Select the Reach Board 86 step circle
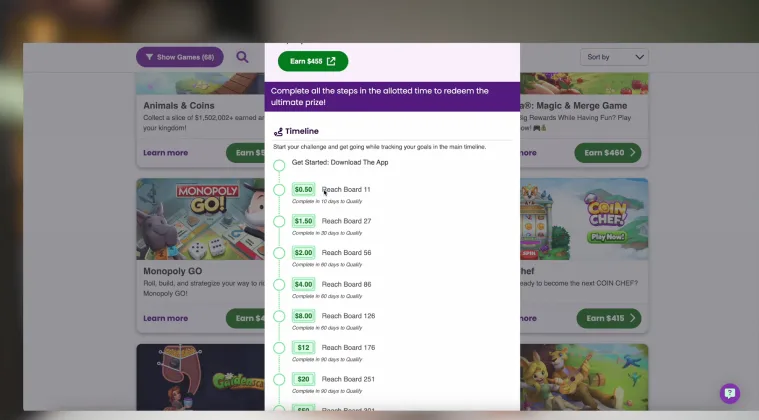The height and width of the screenshot is (420, 759). coord(279,285)
